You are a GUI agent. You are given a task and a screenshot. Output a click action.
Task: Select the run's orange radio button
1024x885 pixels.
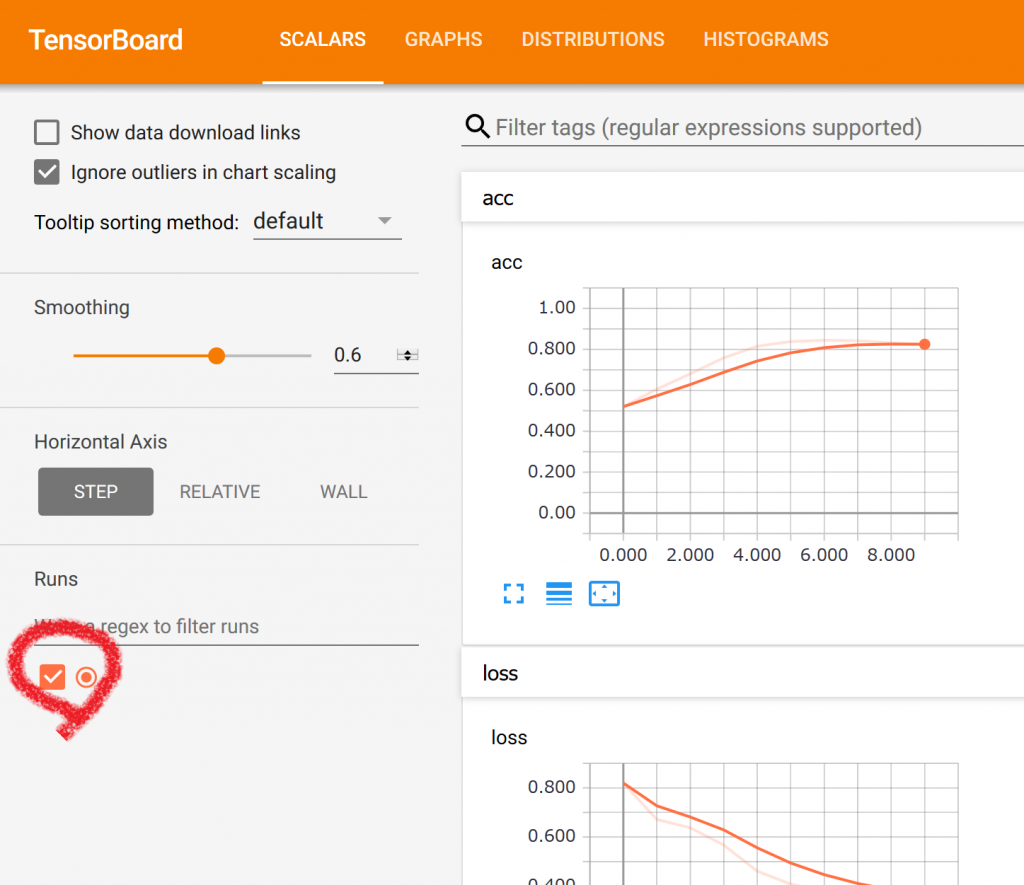click(x=86, y=677)
